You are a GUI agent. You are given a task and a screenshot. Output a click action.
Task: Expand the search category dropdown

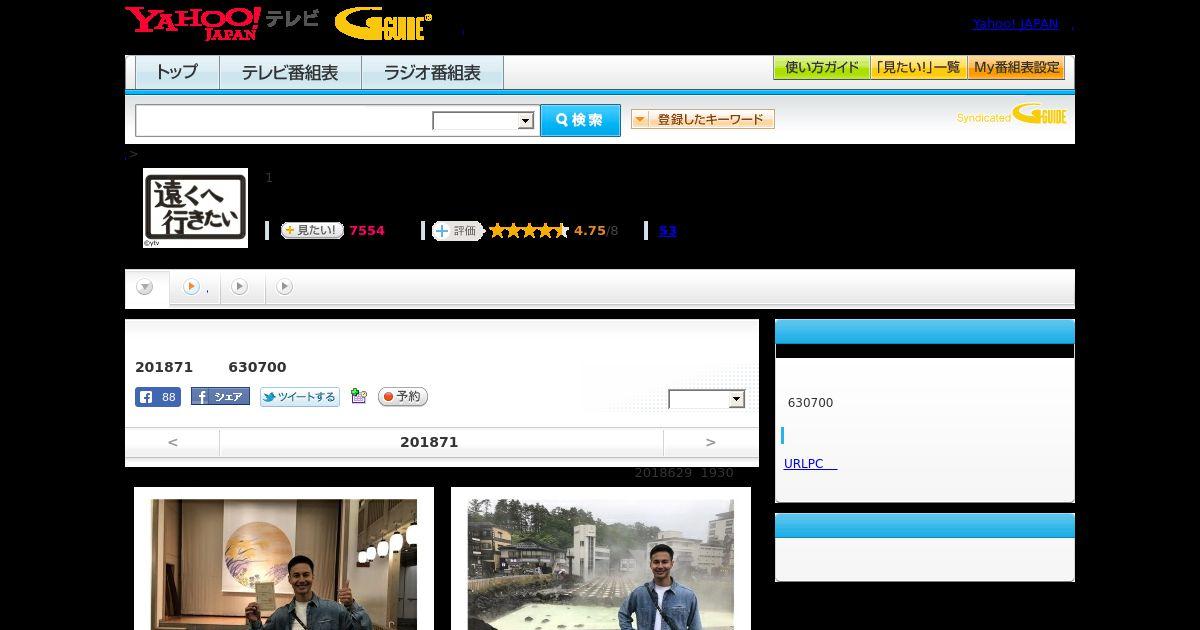click(483, 121)
